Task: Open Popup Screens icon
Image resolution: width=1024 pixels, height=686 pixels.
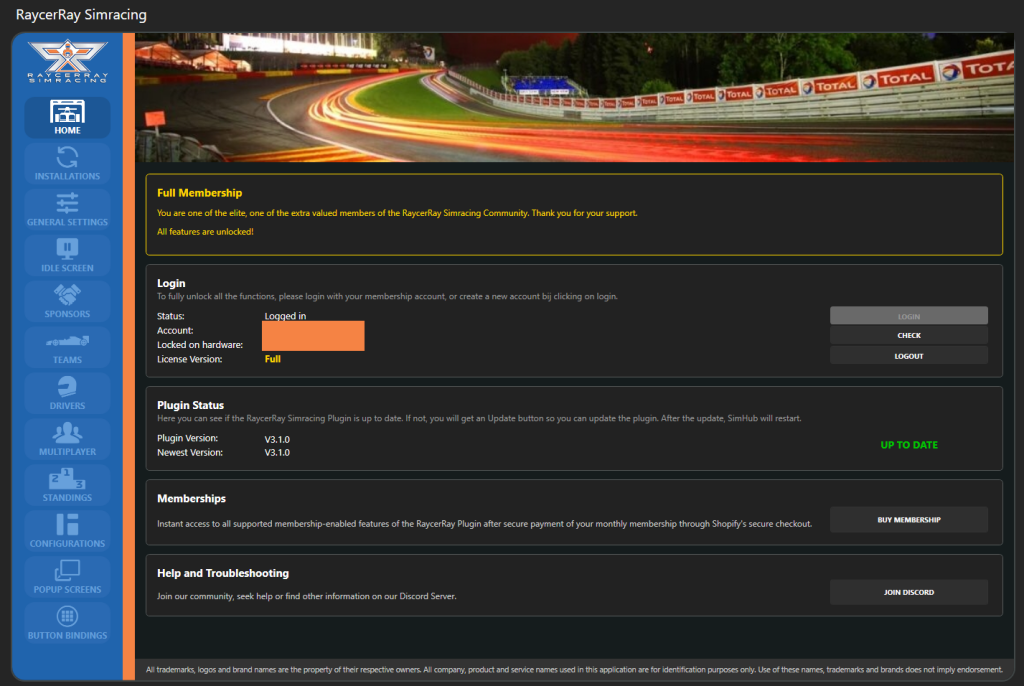Action: coord(67,571)
